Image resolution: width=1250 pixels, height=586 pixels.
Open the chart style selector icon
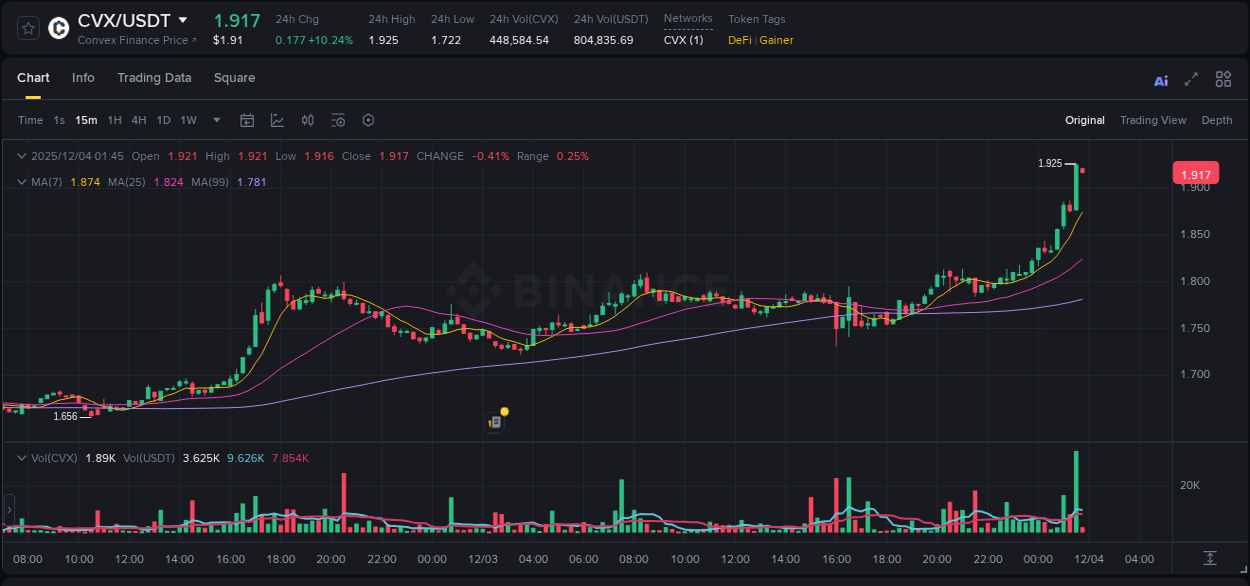click(276, 120)
